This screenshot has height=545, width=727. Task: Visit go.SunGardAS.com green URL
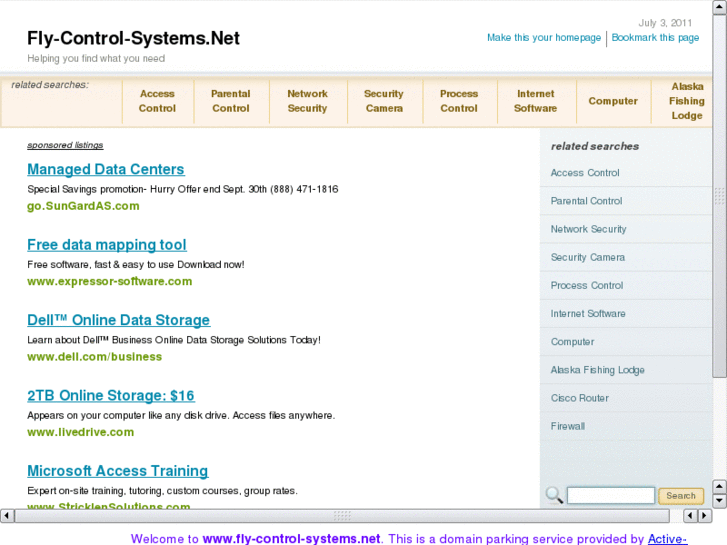pyautogui.click(x=83, y=206)
